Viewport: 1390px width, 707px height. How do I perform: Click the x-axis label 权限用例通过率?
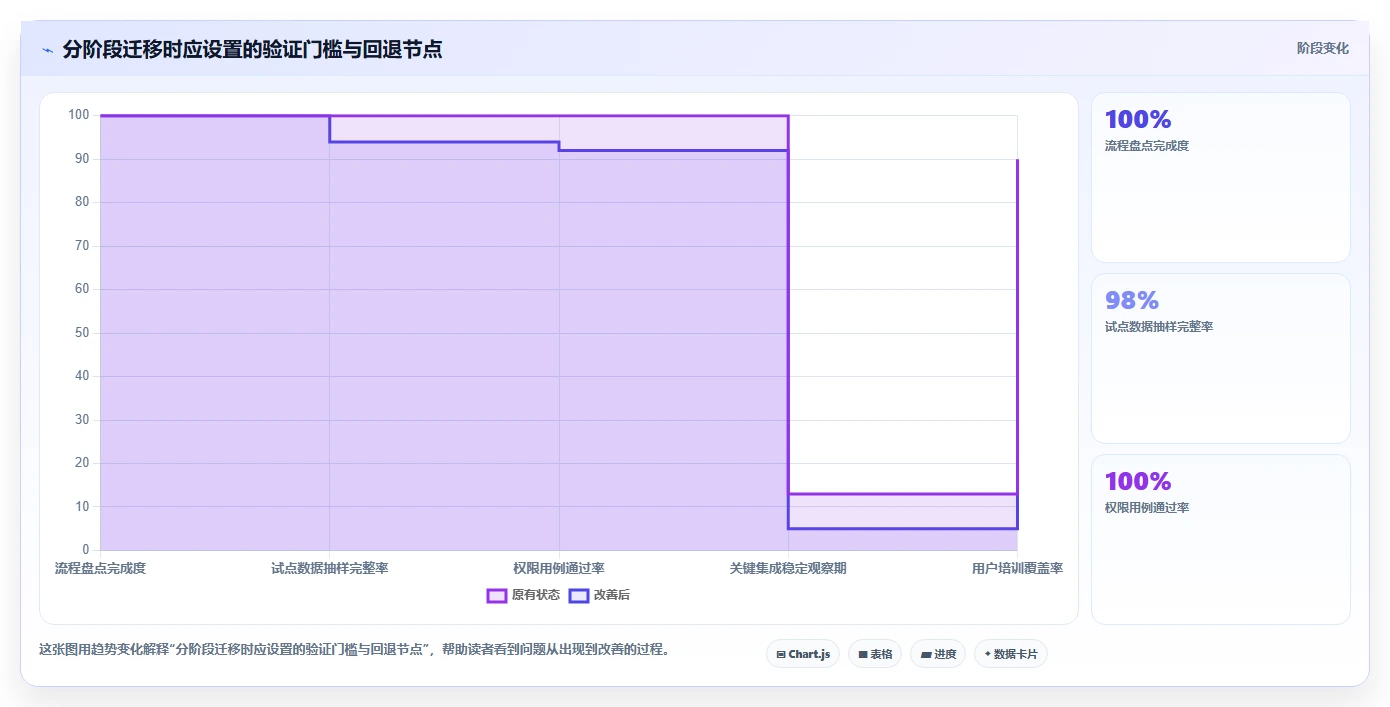(559, 568)
